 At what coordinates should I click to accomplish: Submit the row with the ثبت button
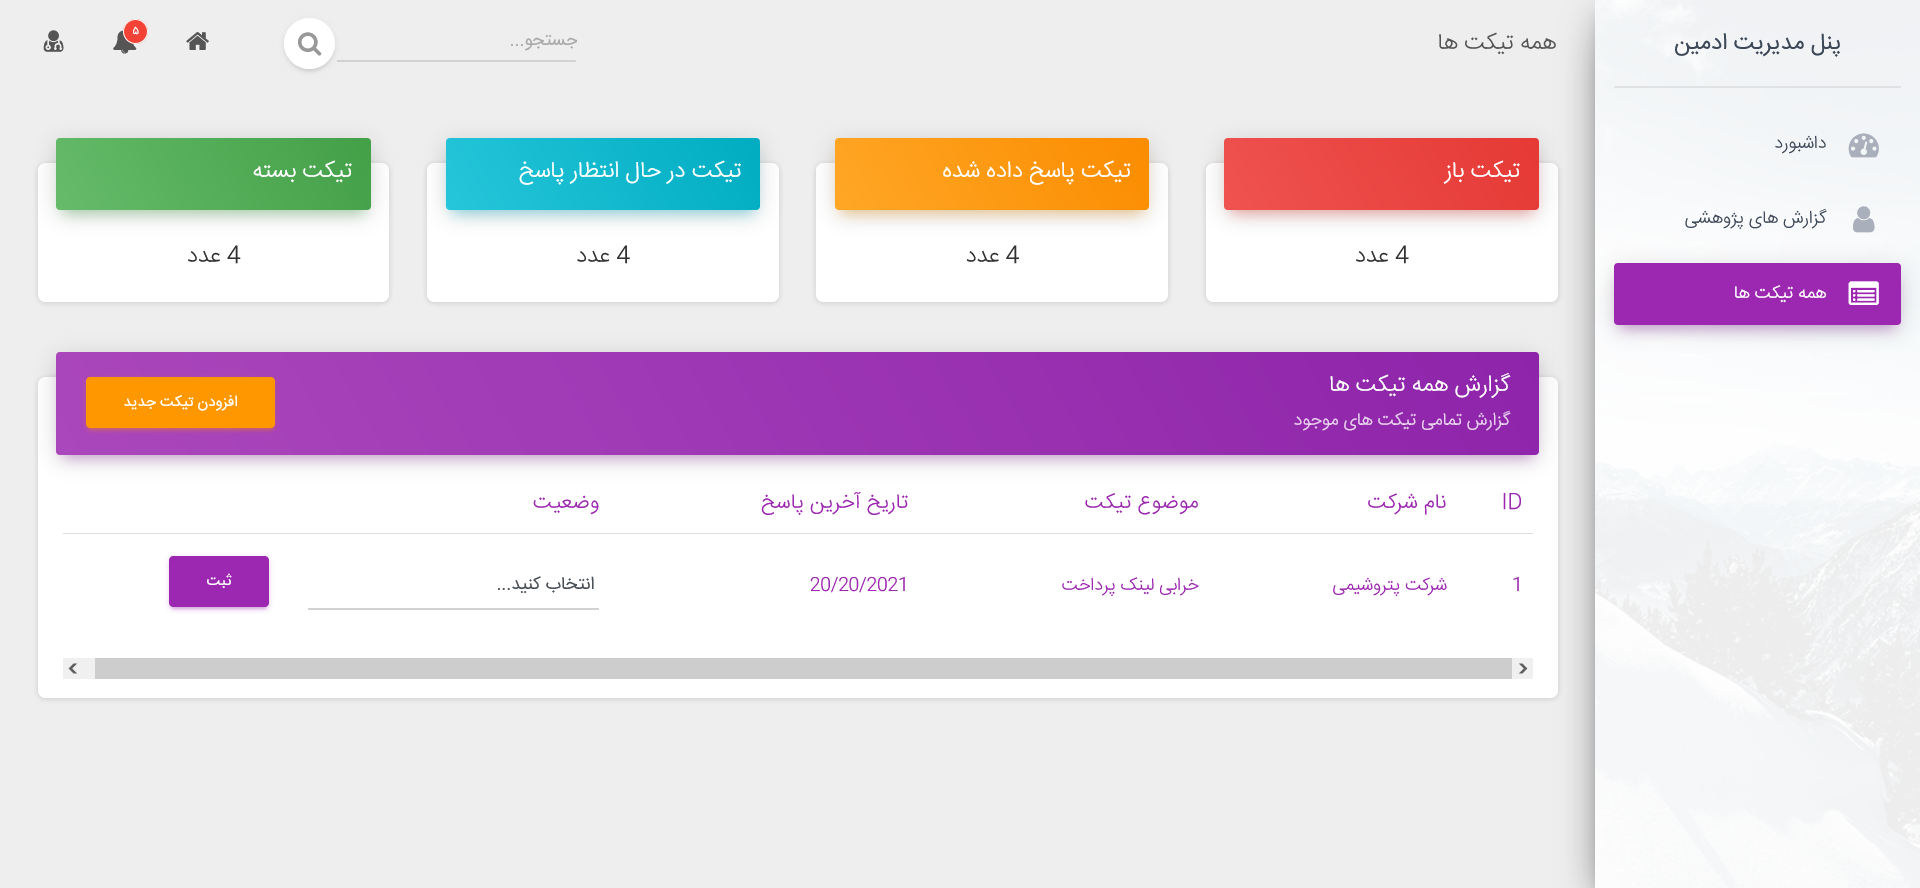tap(219, 581)
